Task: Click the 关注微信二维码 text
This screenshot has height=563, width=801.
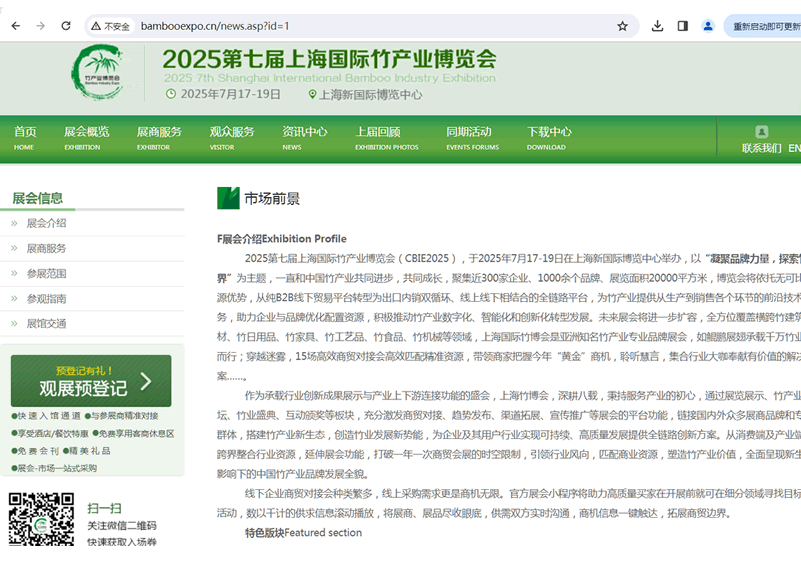Action: (x=122, y=526)
